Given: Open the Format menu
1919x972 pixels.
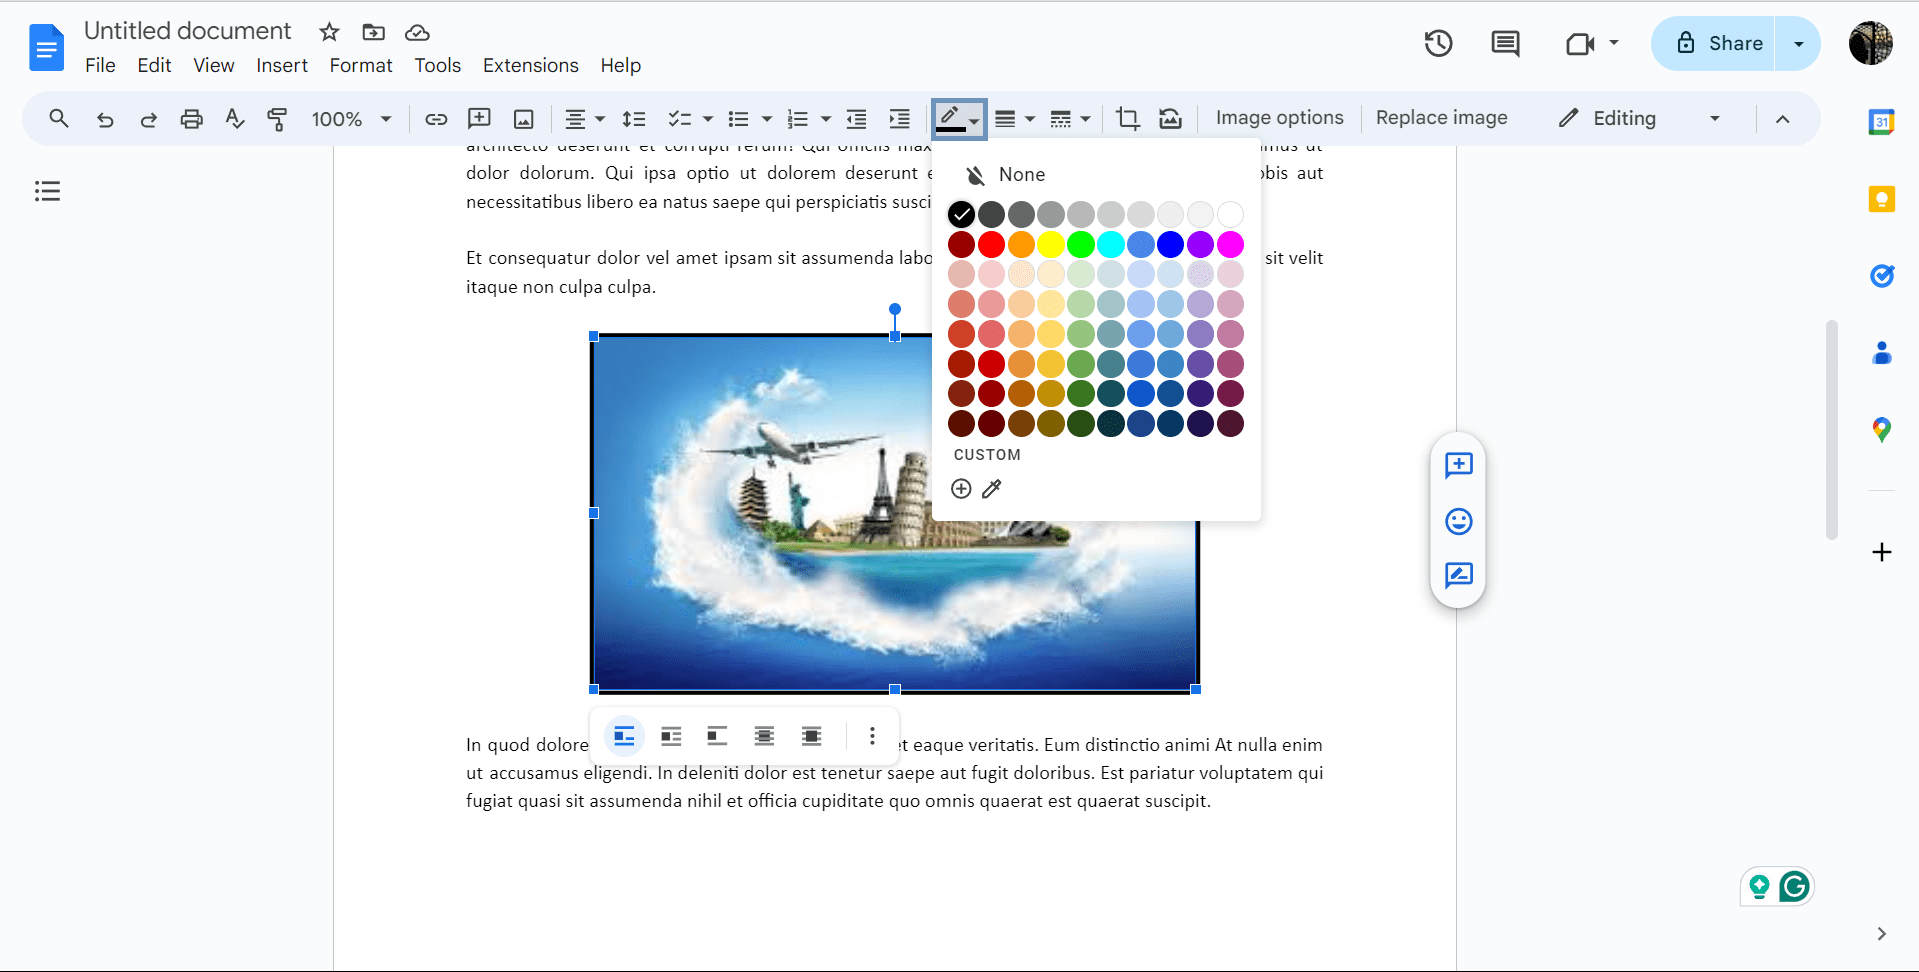Looking at the screenshot, I should point(360,65).
